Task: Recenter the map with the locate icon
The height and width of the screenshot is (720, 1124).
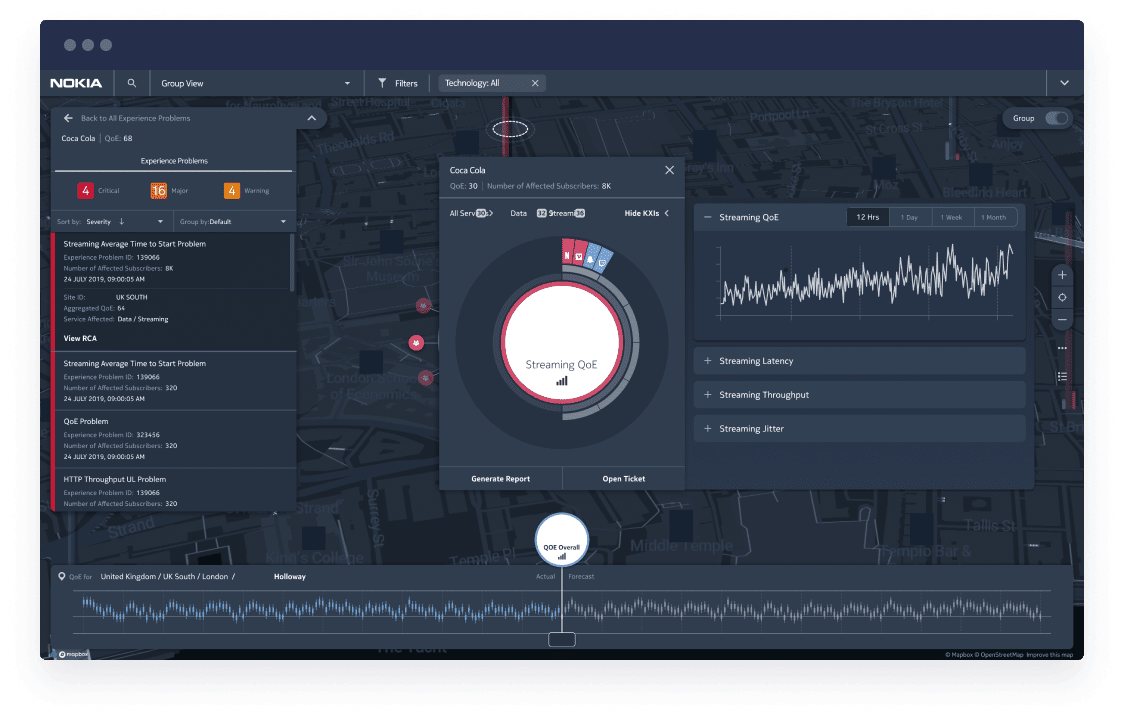Action: [x=1062, y=297]
